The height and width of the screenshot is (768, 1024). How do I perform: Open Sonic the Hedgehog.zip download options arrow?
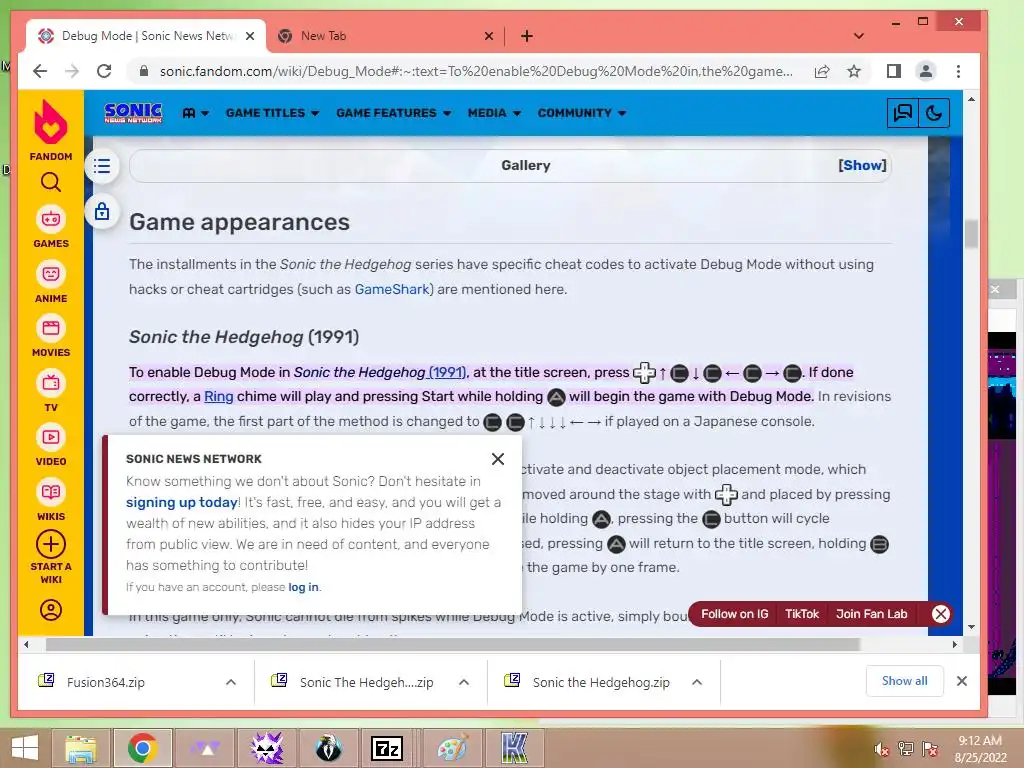point(697,682)
